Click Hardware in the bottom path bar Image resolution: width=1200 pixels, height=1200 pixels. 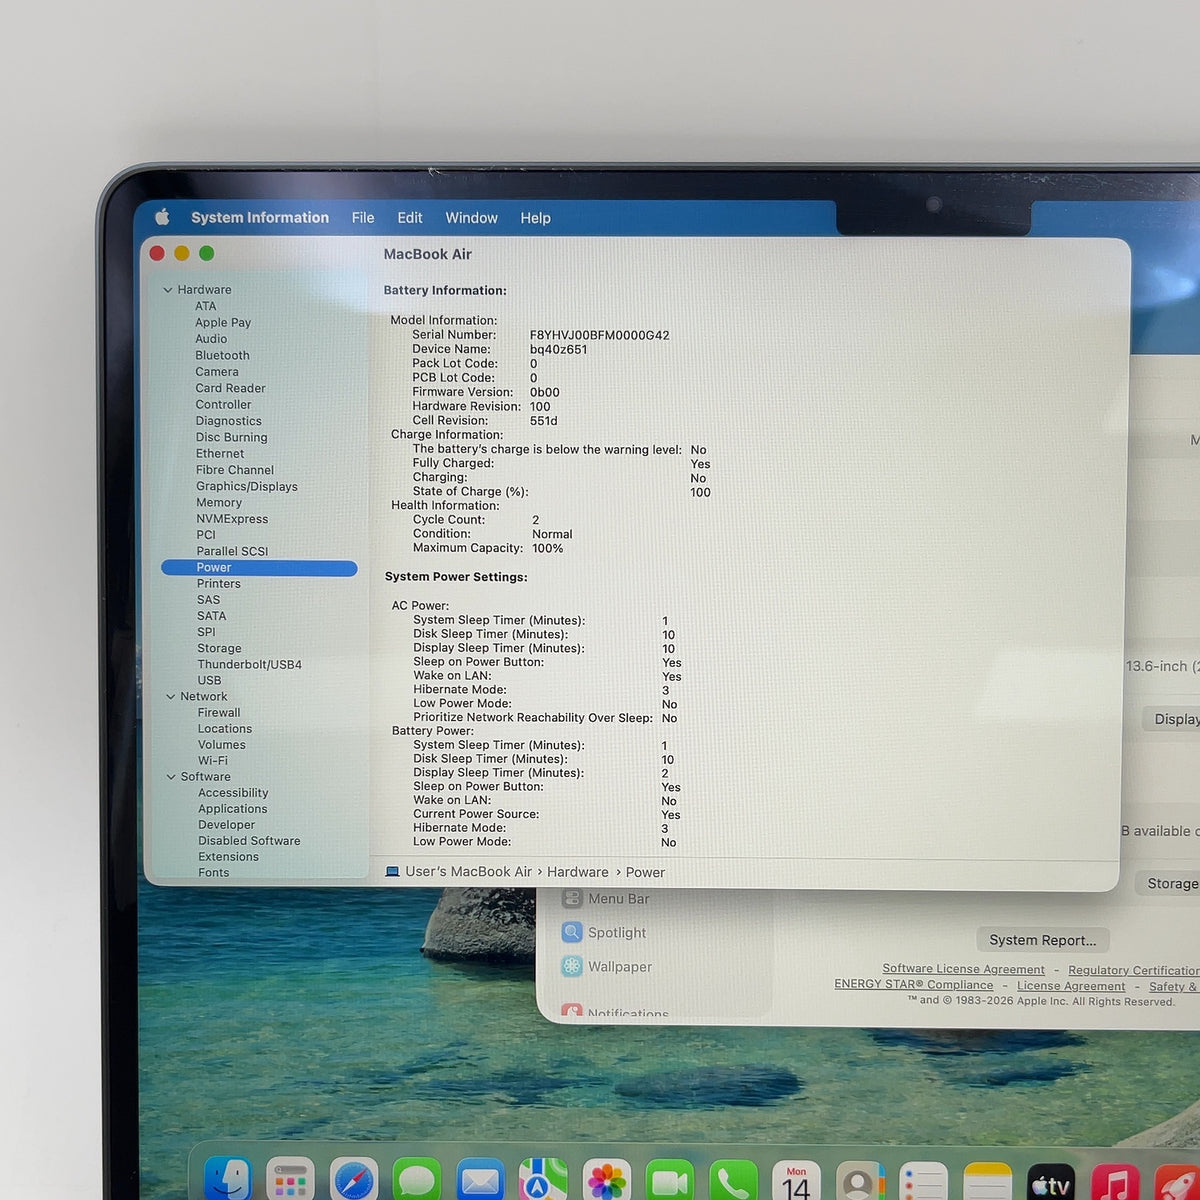[577, 872]
